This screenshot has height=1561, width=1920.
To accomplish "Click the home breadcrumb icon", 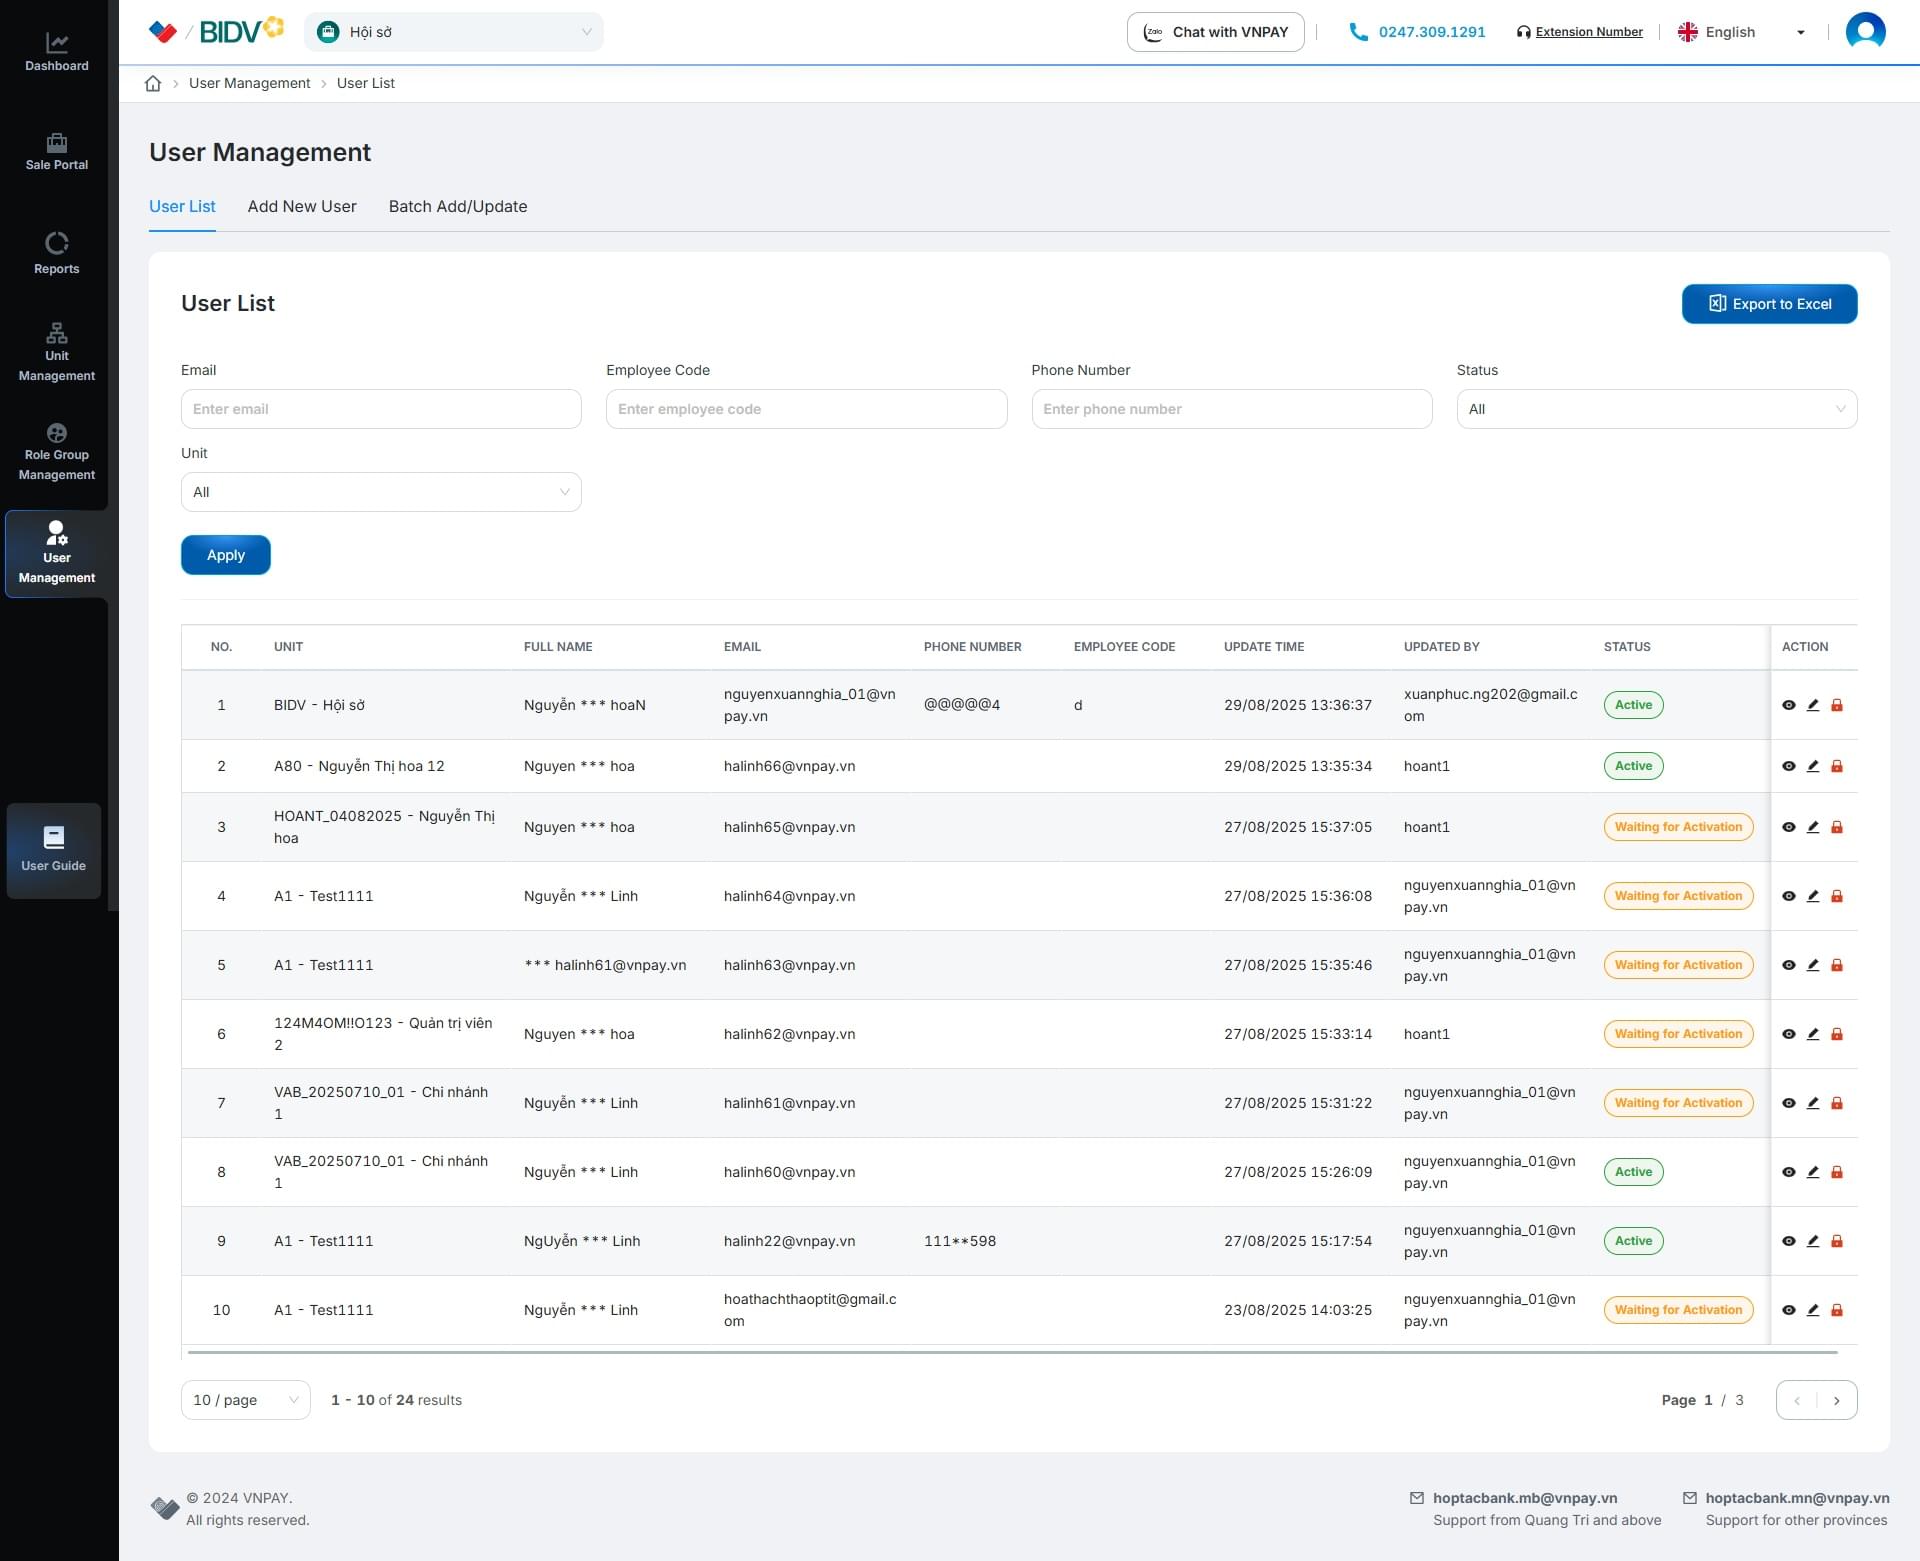I will coord(153,83).
